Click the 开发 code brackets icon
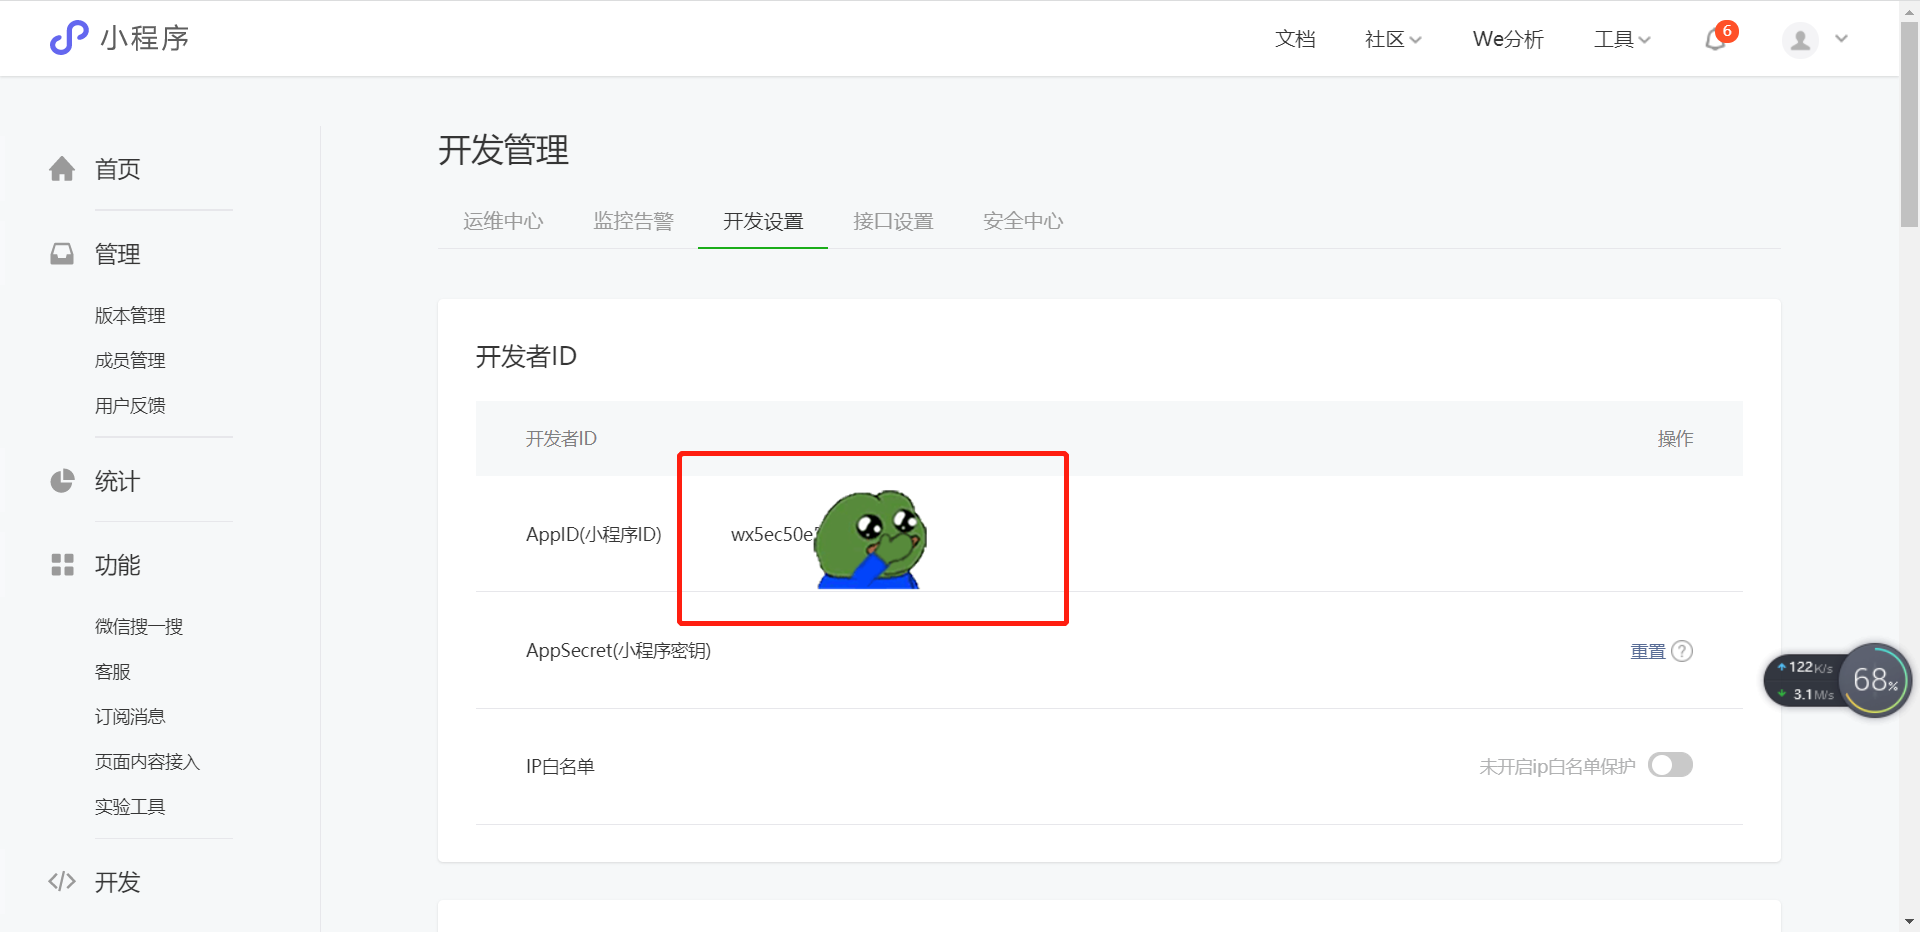This screenshot has height=932, width=1920. pos(62,881)
